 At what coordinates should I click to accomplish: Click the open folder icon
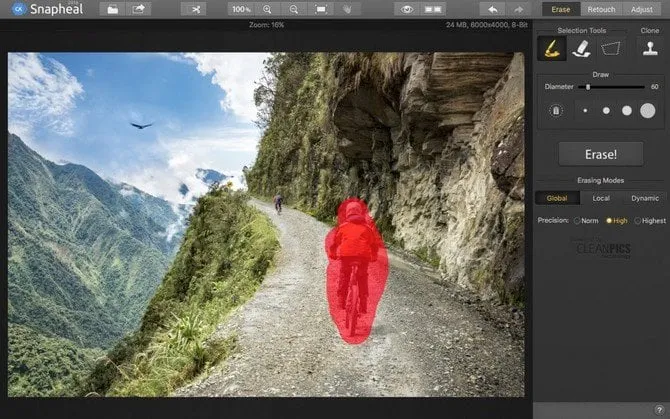[x=112, y=9]
